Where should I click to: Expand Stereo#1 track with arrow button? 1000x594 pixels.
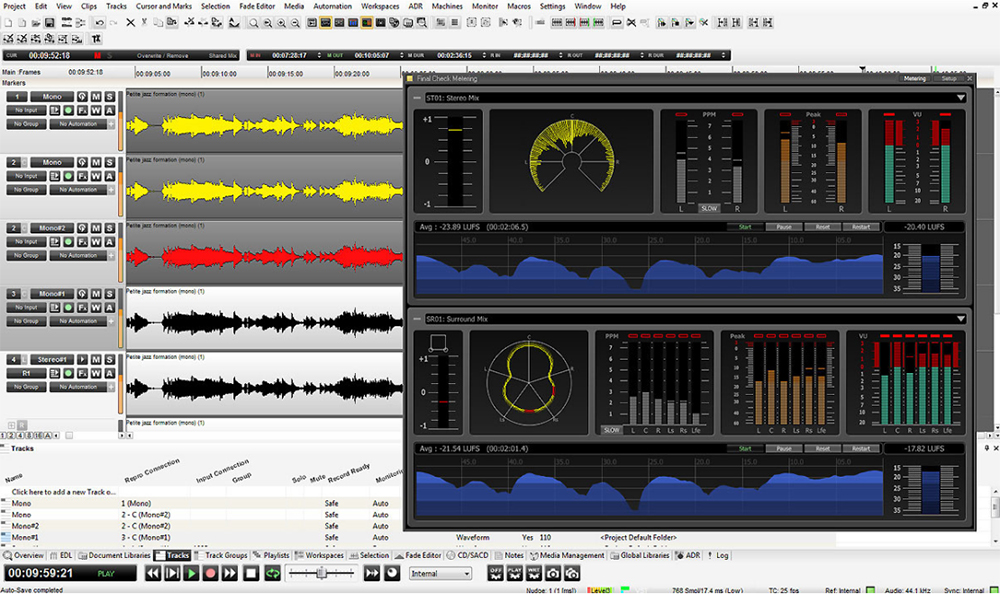pos(82,359)
